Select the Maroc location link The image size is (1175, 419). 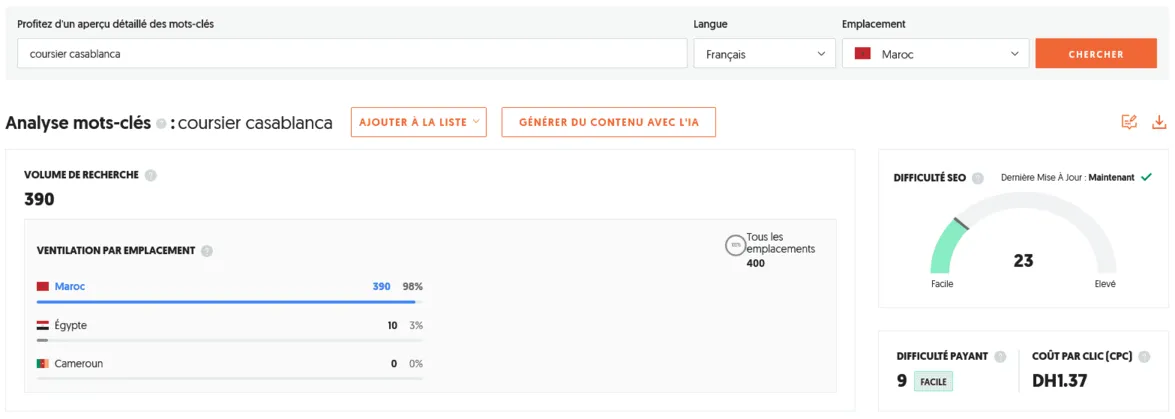coord(70,286)
